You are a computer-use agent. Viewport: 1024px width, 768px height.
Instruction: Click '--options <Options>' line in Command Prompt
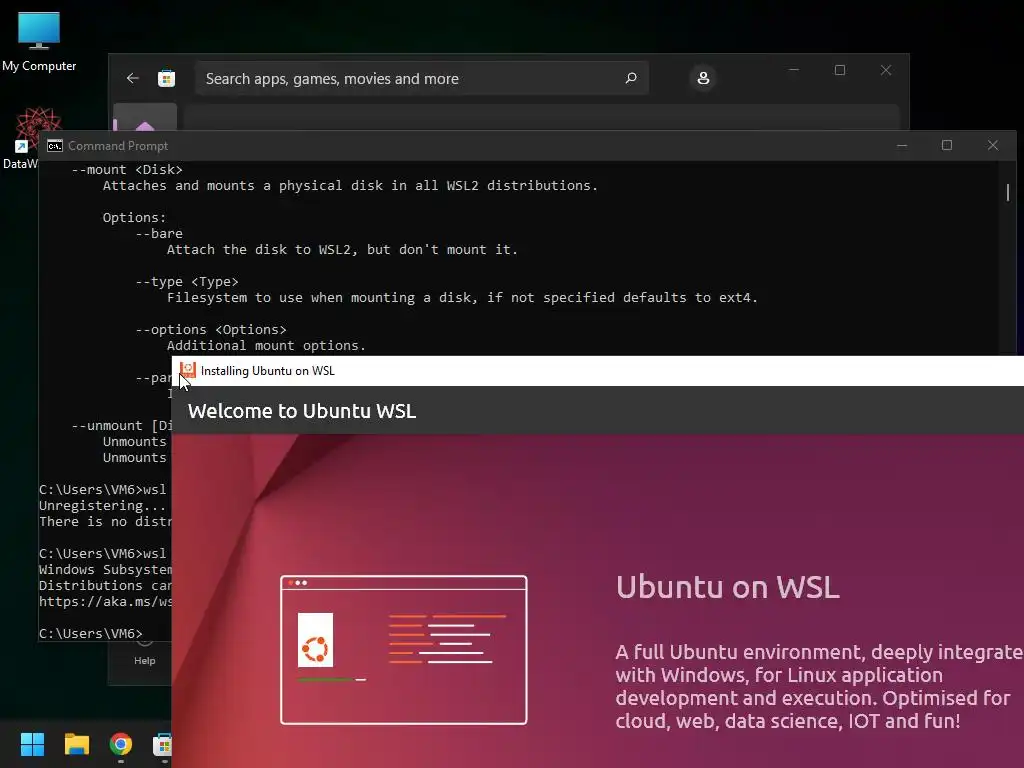point(211,330)
